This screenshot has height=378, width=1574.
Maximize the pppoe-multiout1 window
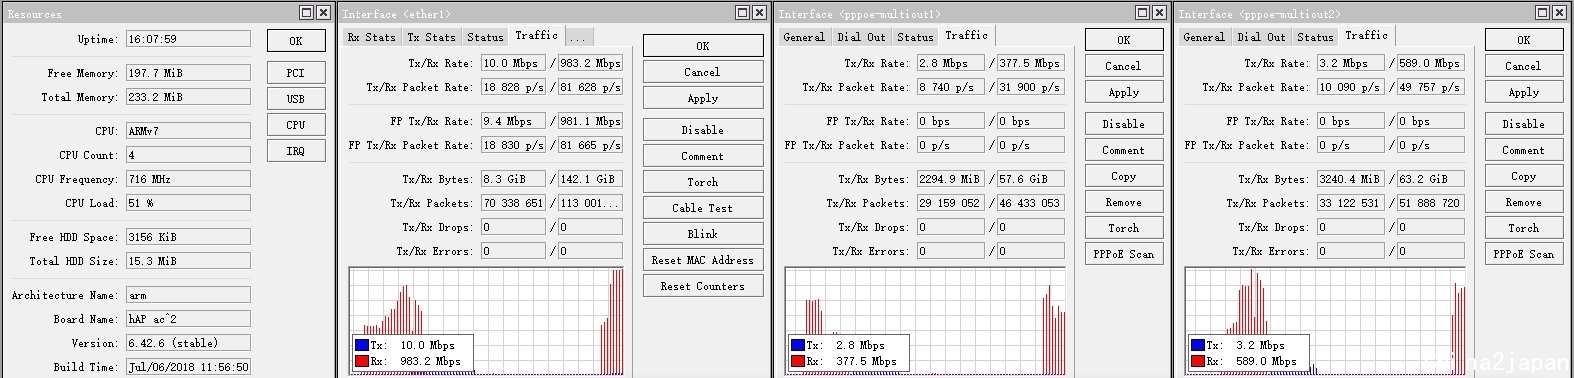[x=1143, y=13]
